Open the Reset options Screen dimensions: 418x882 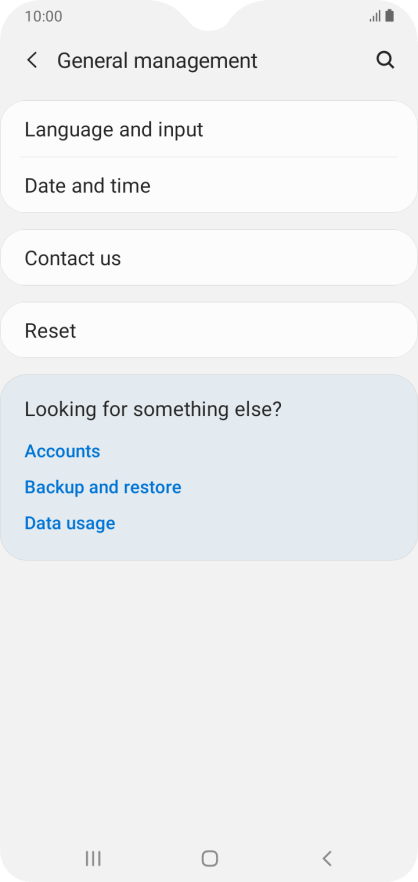[209, 330]
